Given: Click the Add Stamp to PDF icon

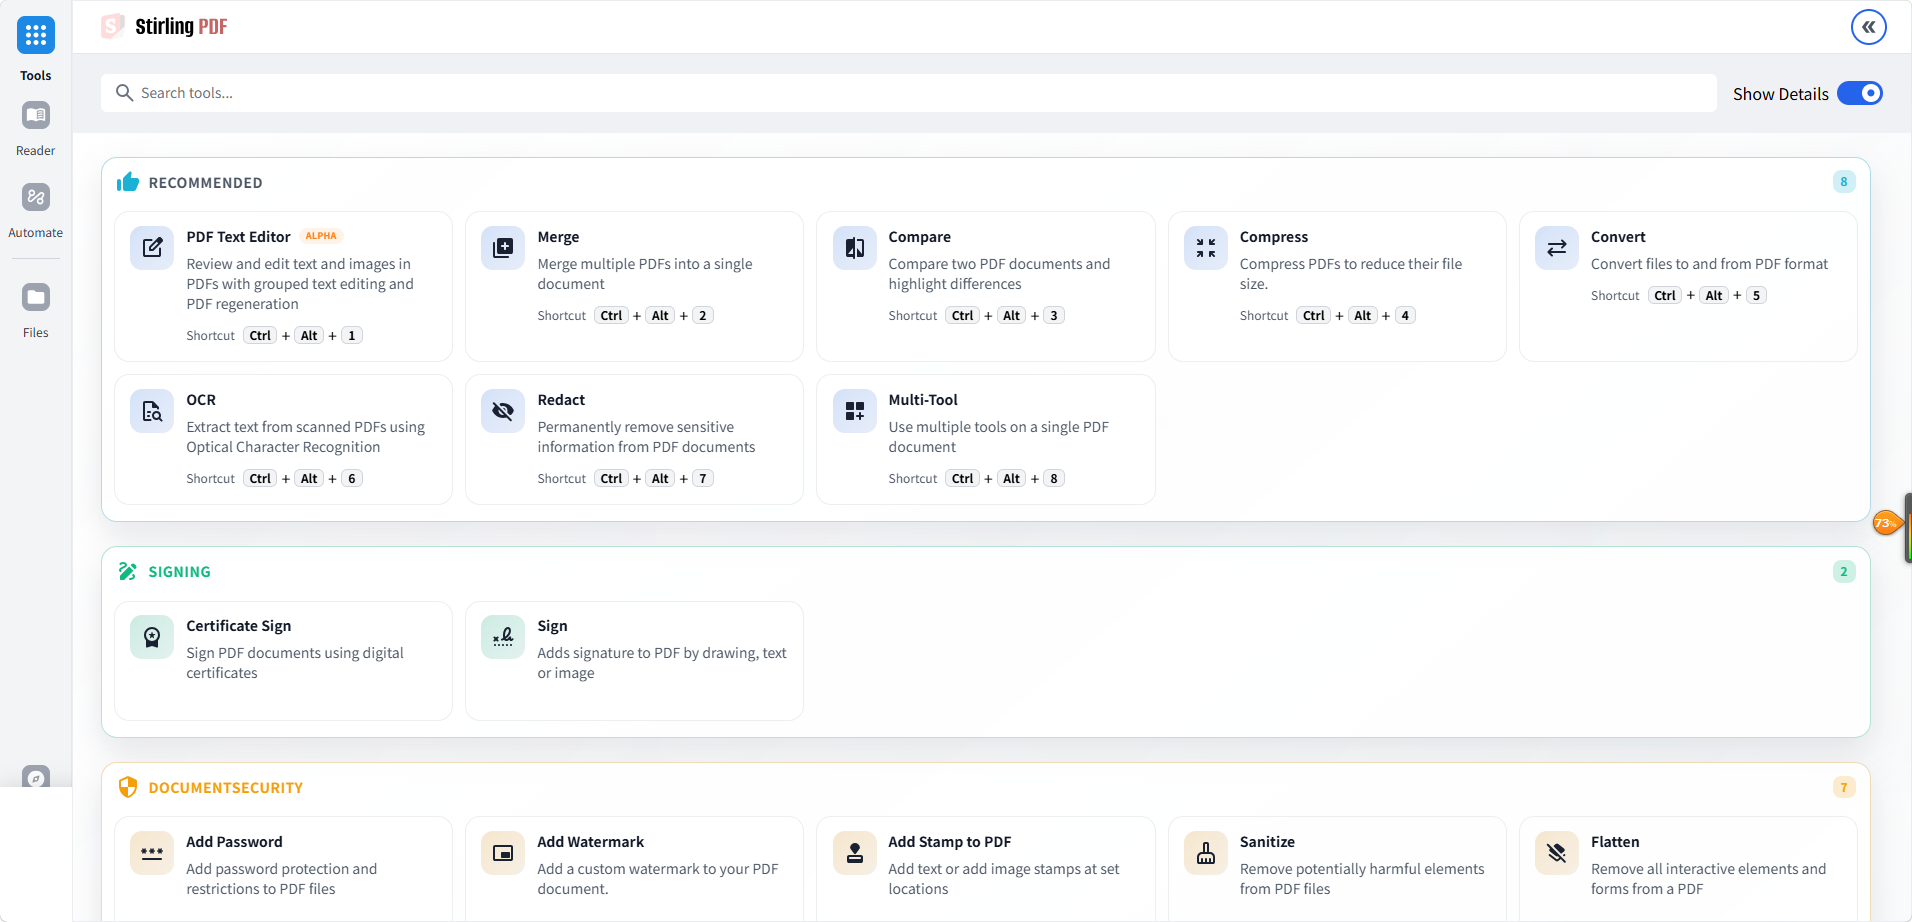Looking at the screenshot, I should [x=854, y=852].
